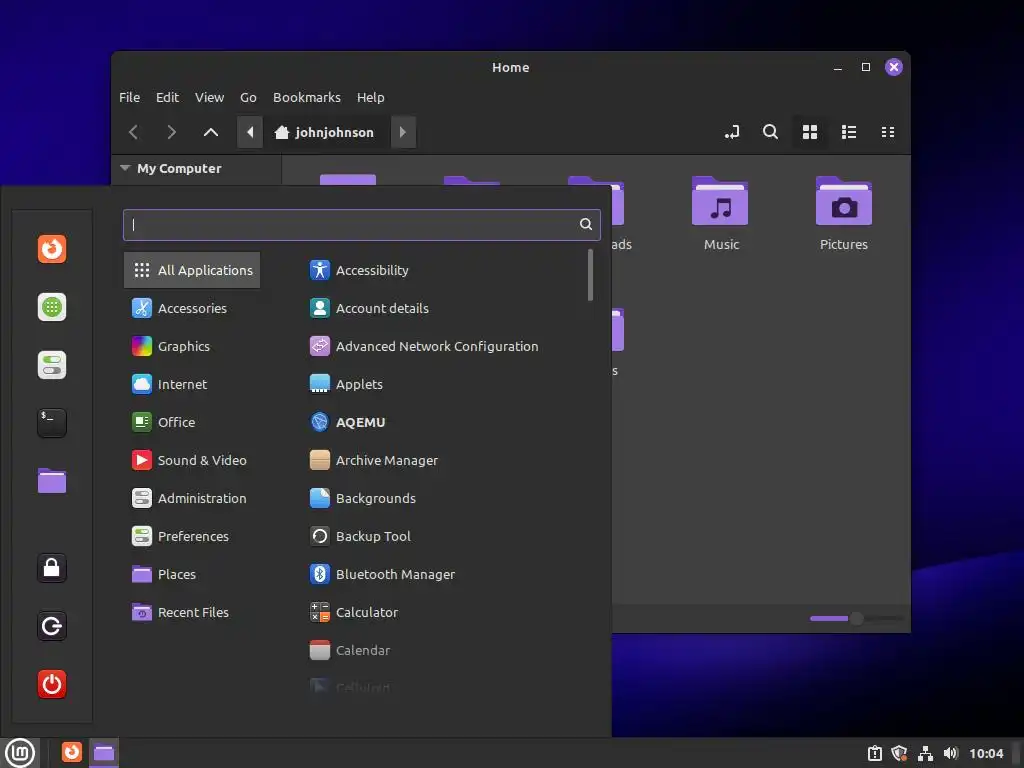The image size is (1024, 768).
Task: Switch Files to list view
Action: pos(849,132)
